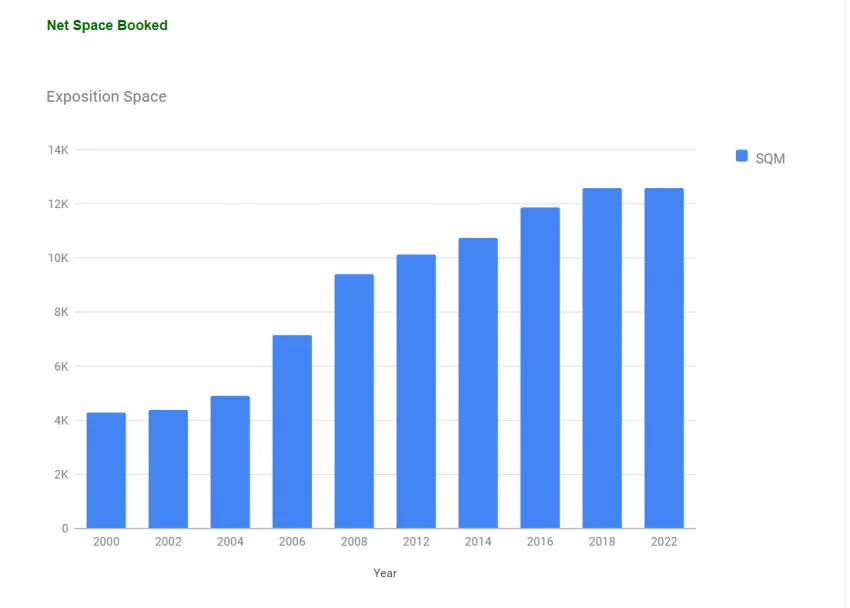Select the 2012 bar in chart

tap(416, 391)
